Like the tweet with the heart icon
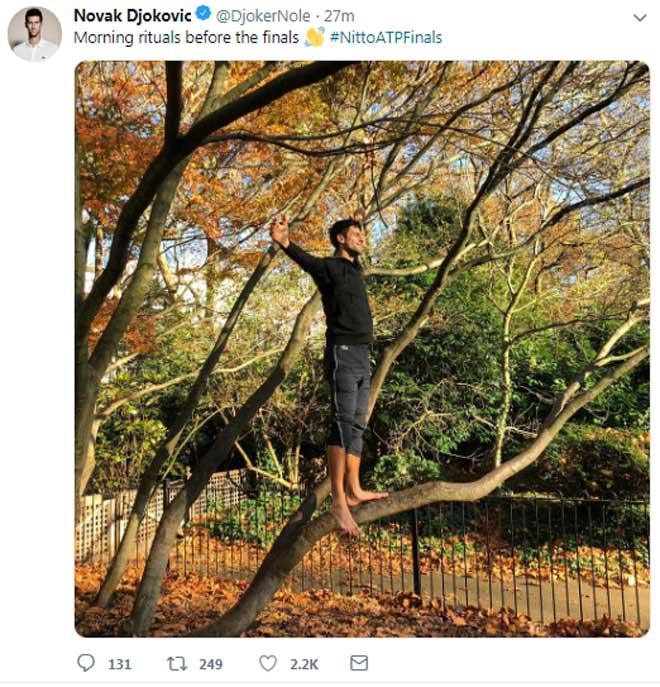Screen dimensions: 660x687 coord(268,664)
